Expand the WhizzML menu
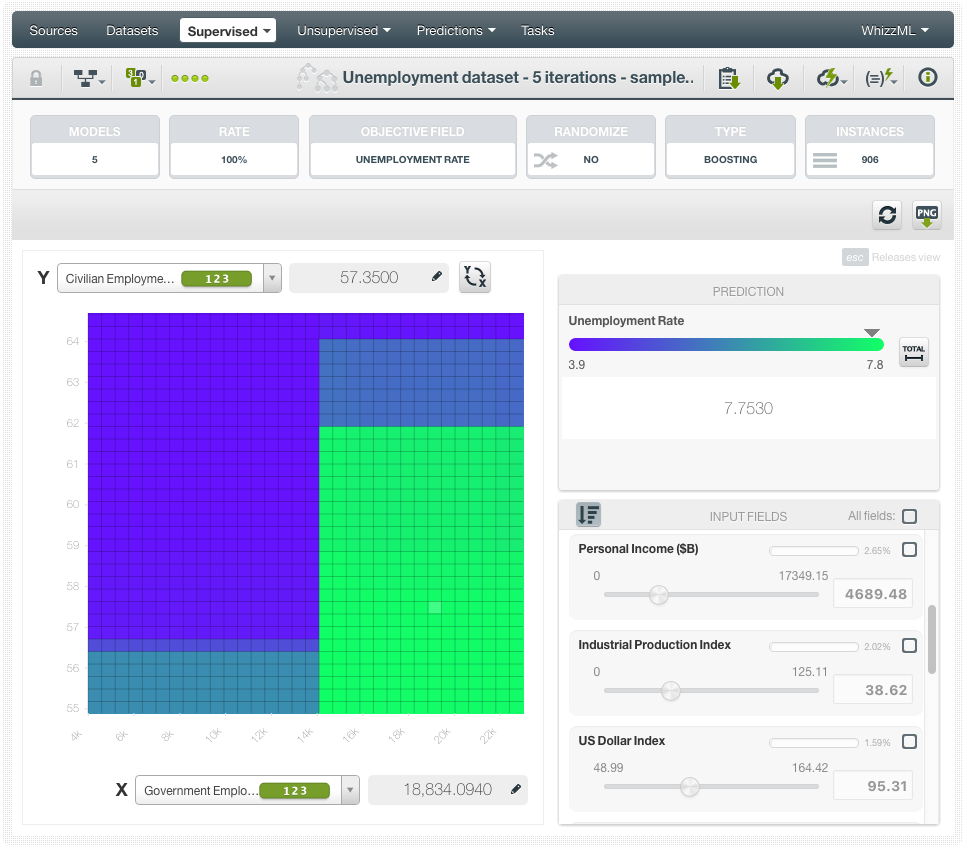The height and width of the screenshot is (848, 966). [x=894, y=31]
